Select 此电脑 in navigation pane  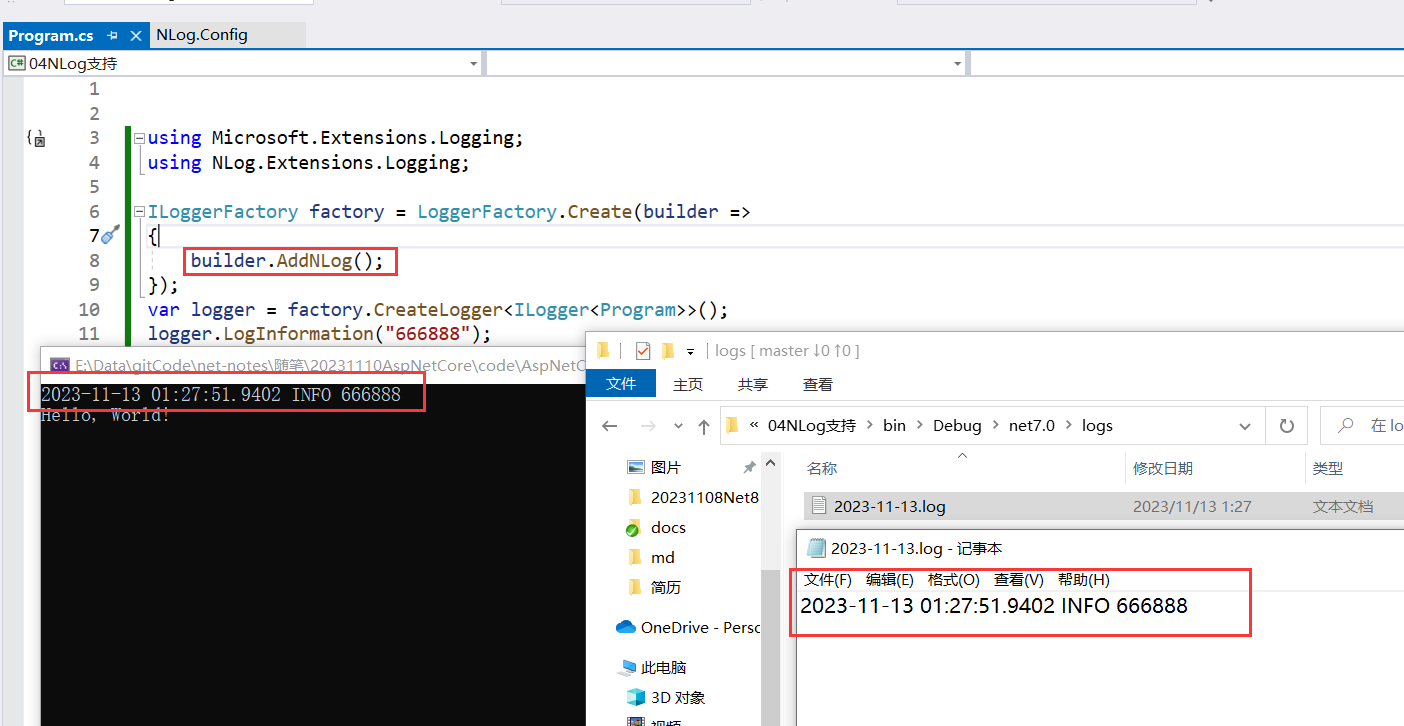click(664, 667)
